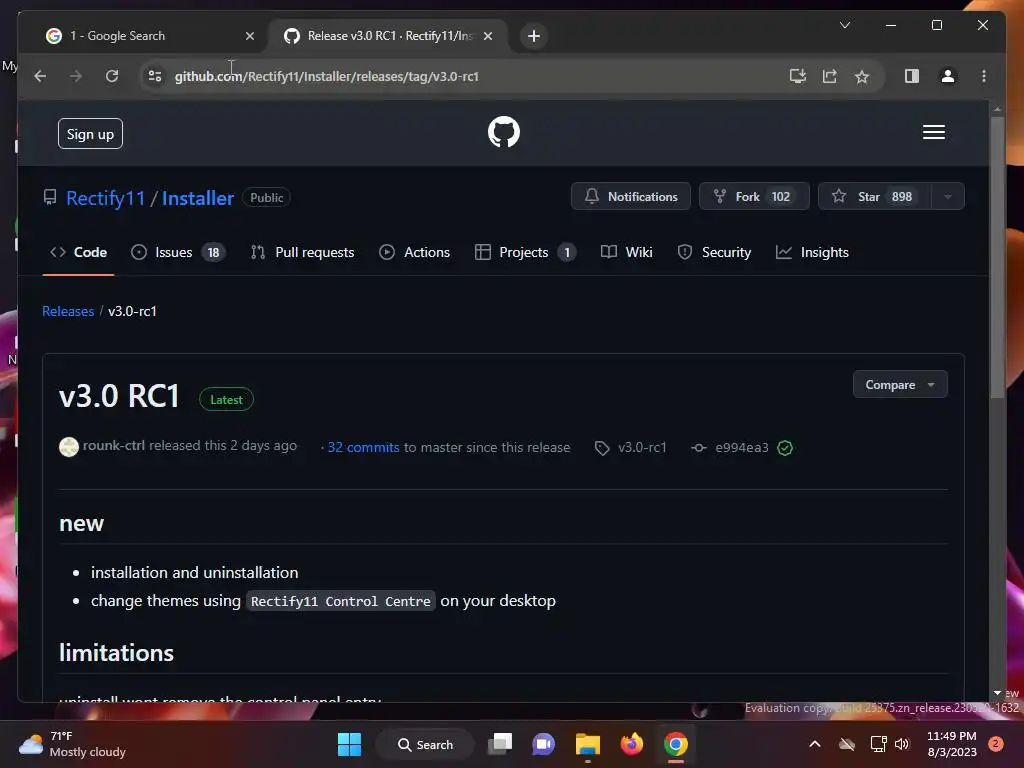Open the Pull requests tab
Image resolution: width=1024 pixels, height=768 pixels.
tap(302, 252)
